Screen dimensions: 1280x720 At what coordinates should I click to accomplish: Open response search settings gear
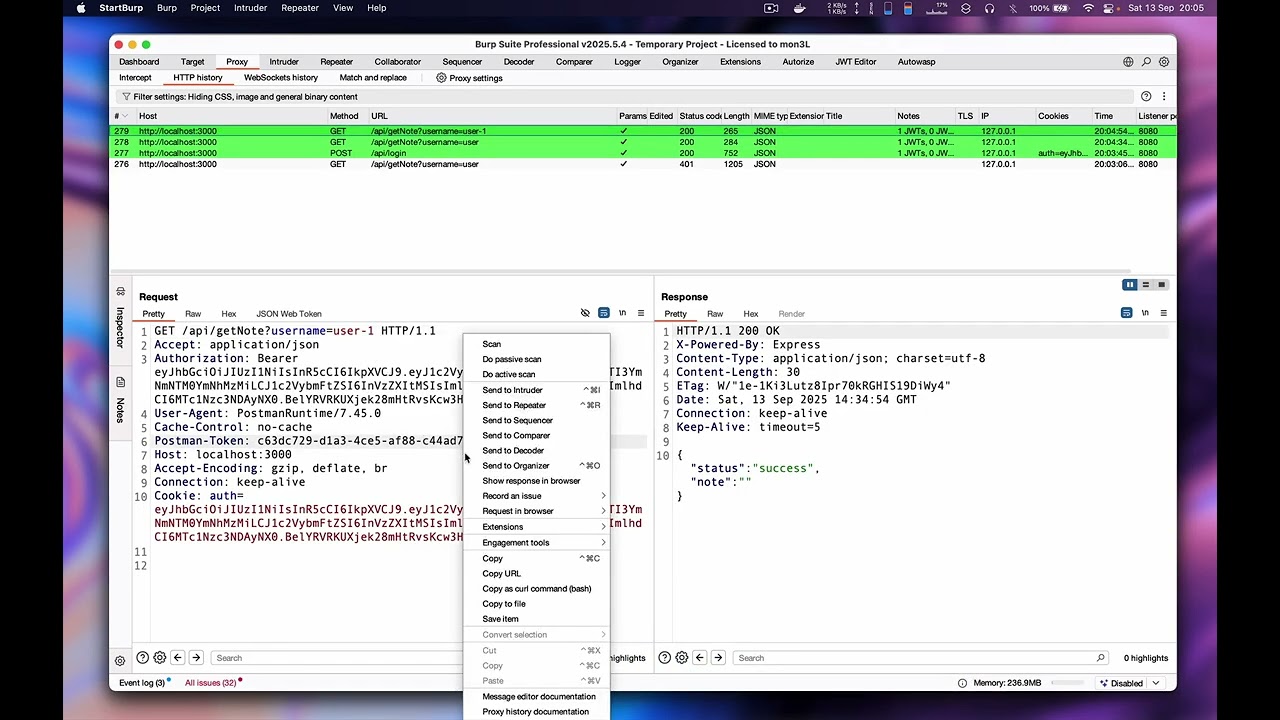[x=681, y=658]
